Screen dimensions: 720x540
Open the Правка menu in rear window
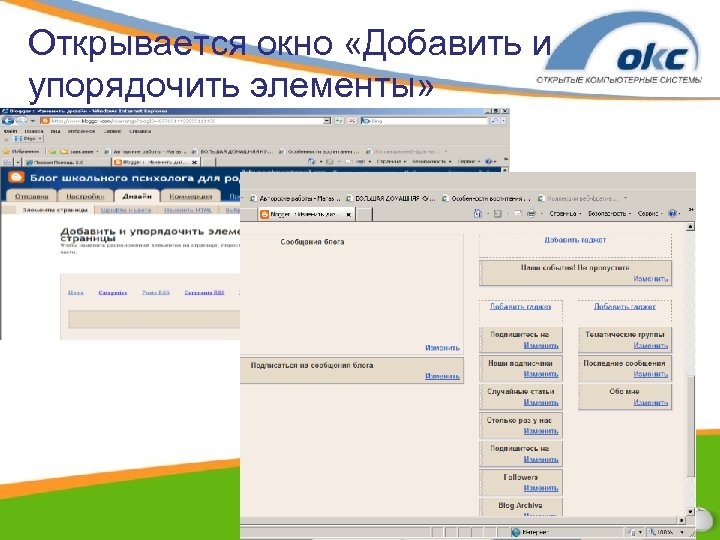(x=34, y=131)
